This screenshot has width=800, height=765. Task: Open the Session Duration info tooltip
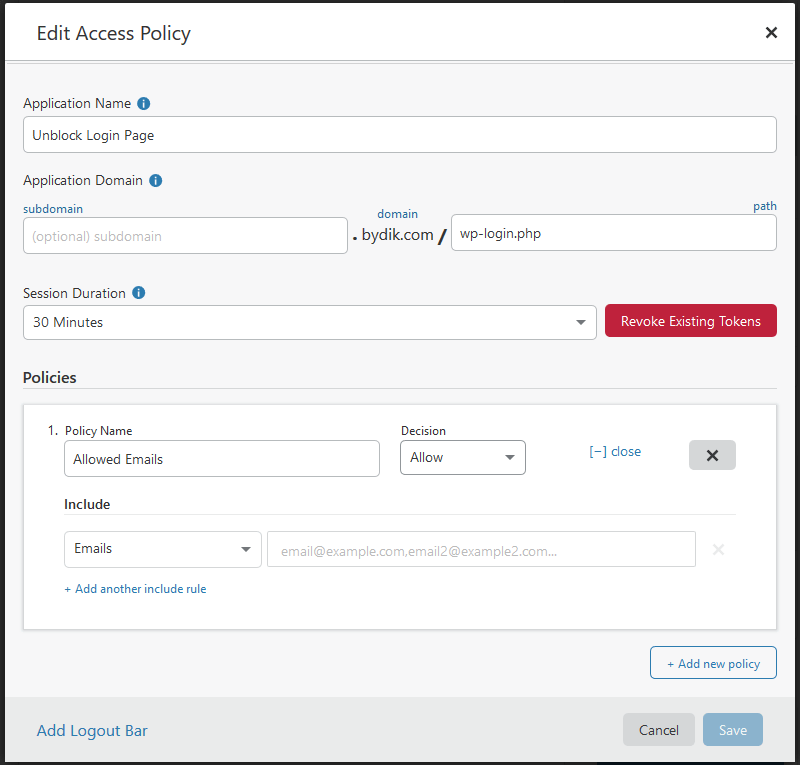click(139, 292)
